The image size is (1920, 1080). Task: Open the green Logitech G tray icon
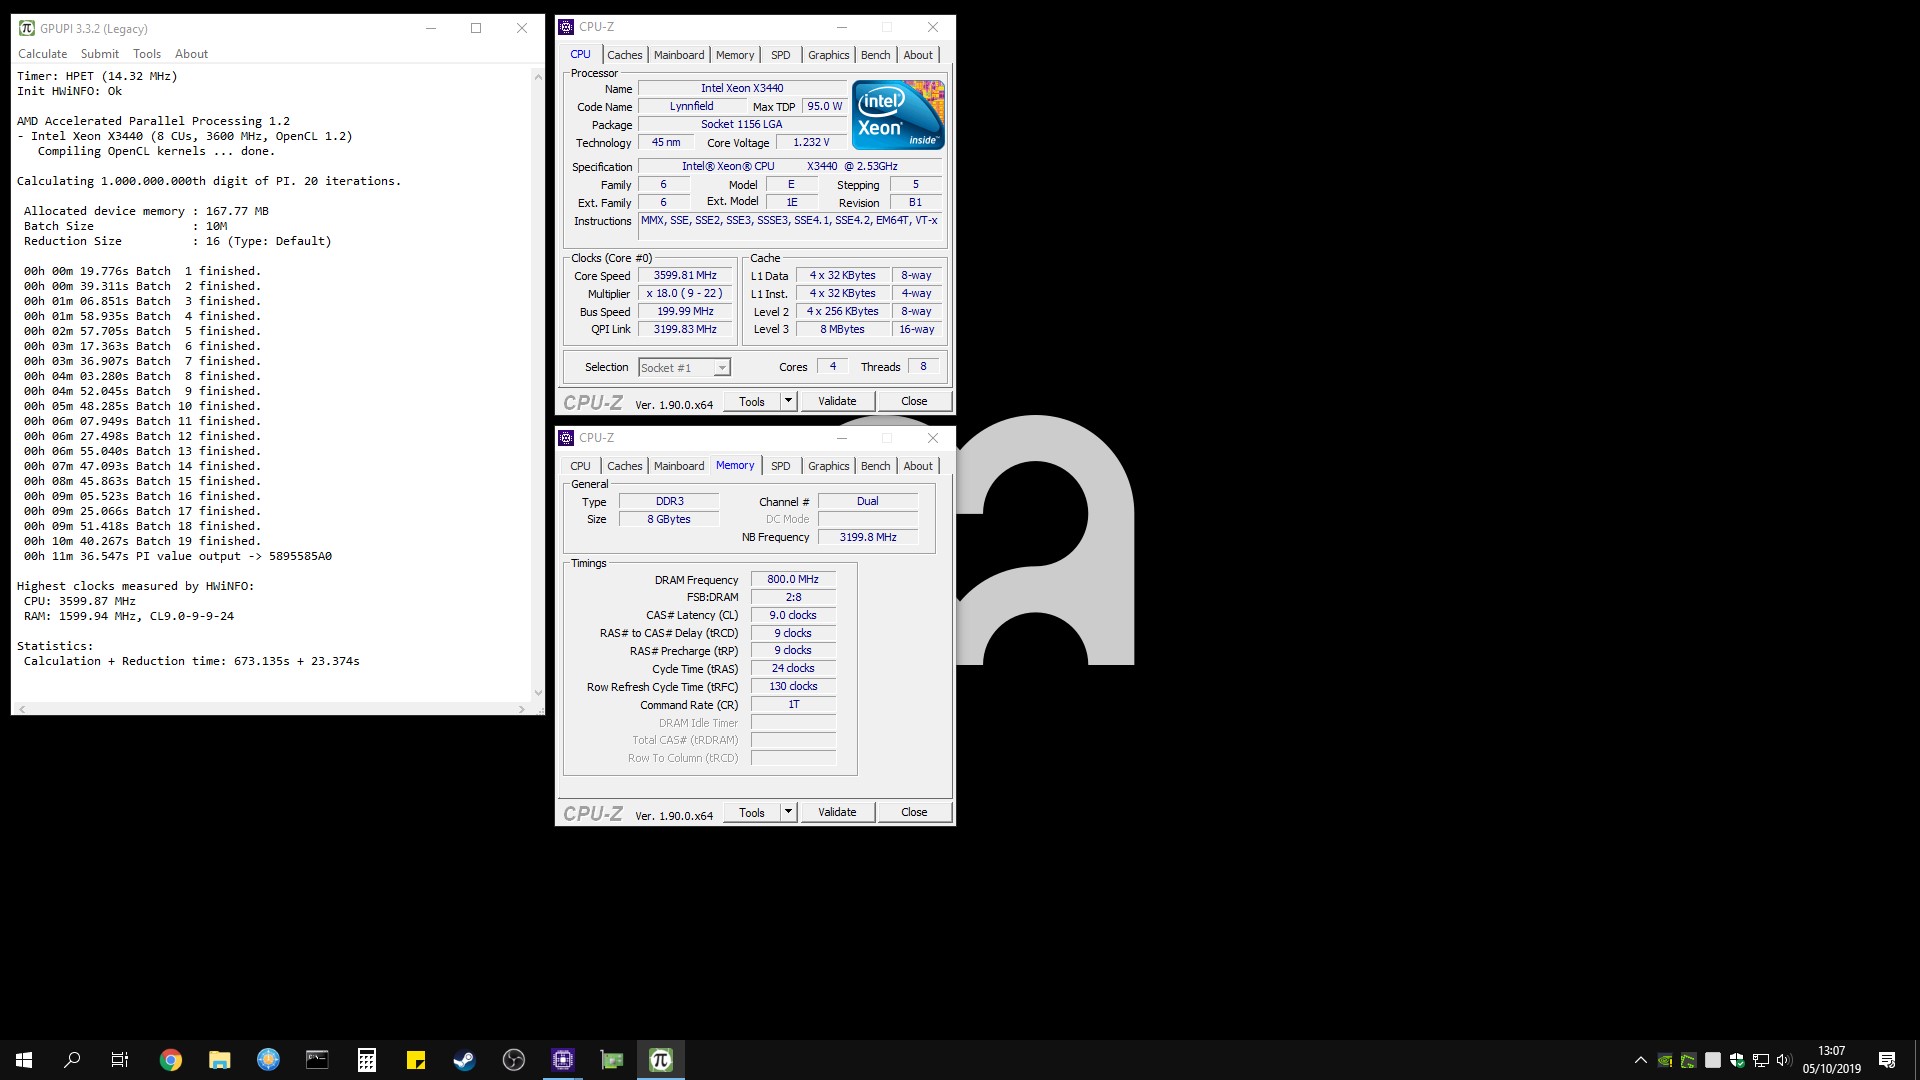pos(1689,1060)
